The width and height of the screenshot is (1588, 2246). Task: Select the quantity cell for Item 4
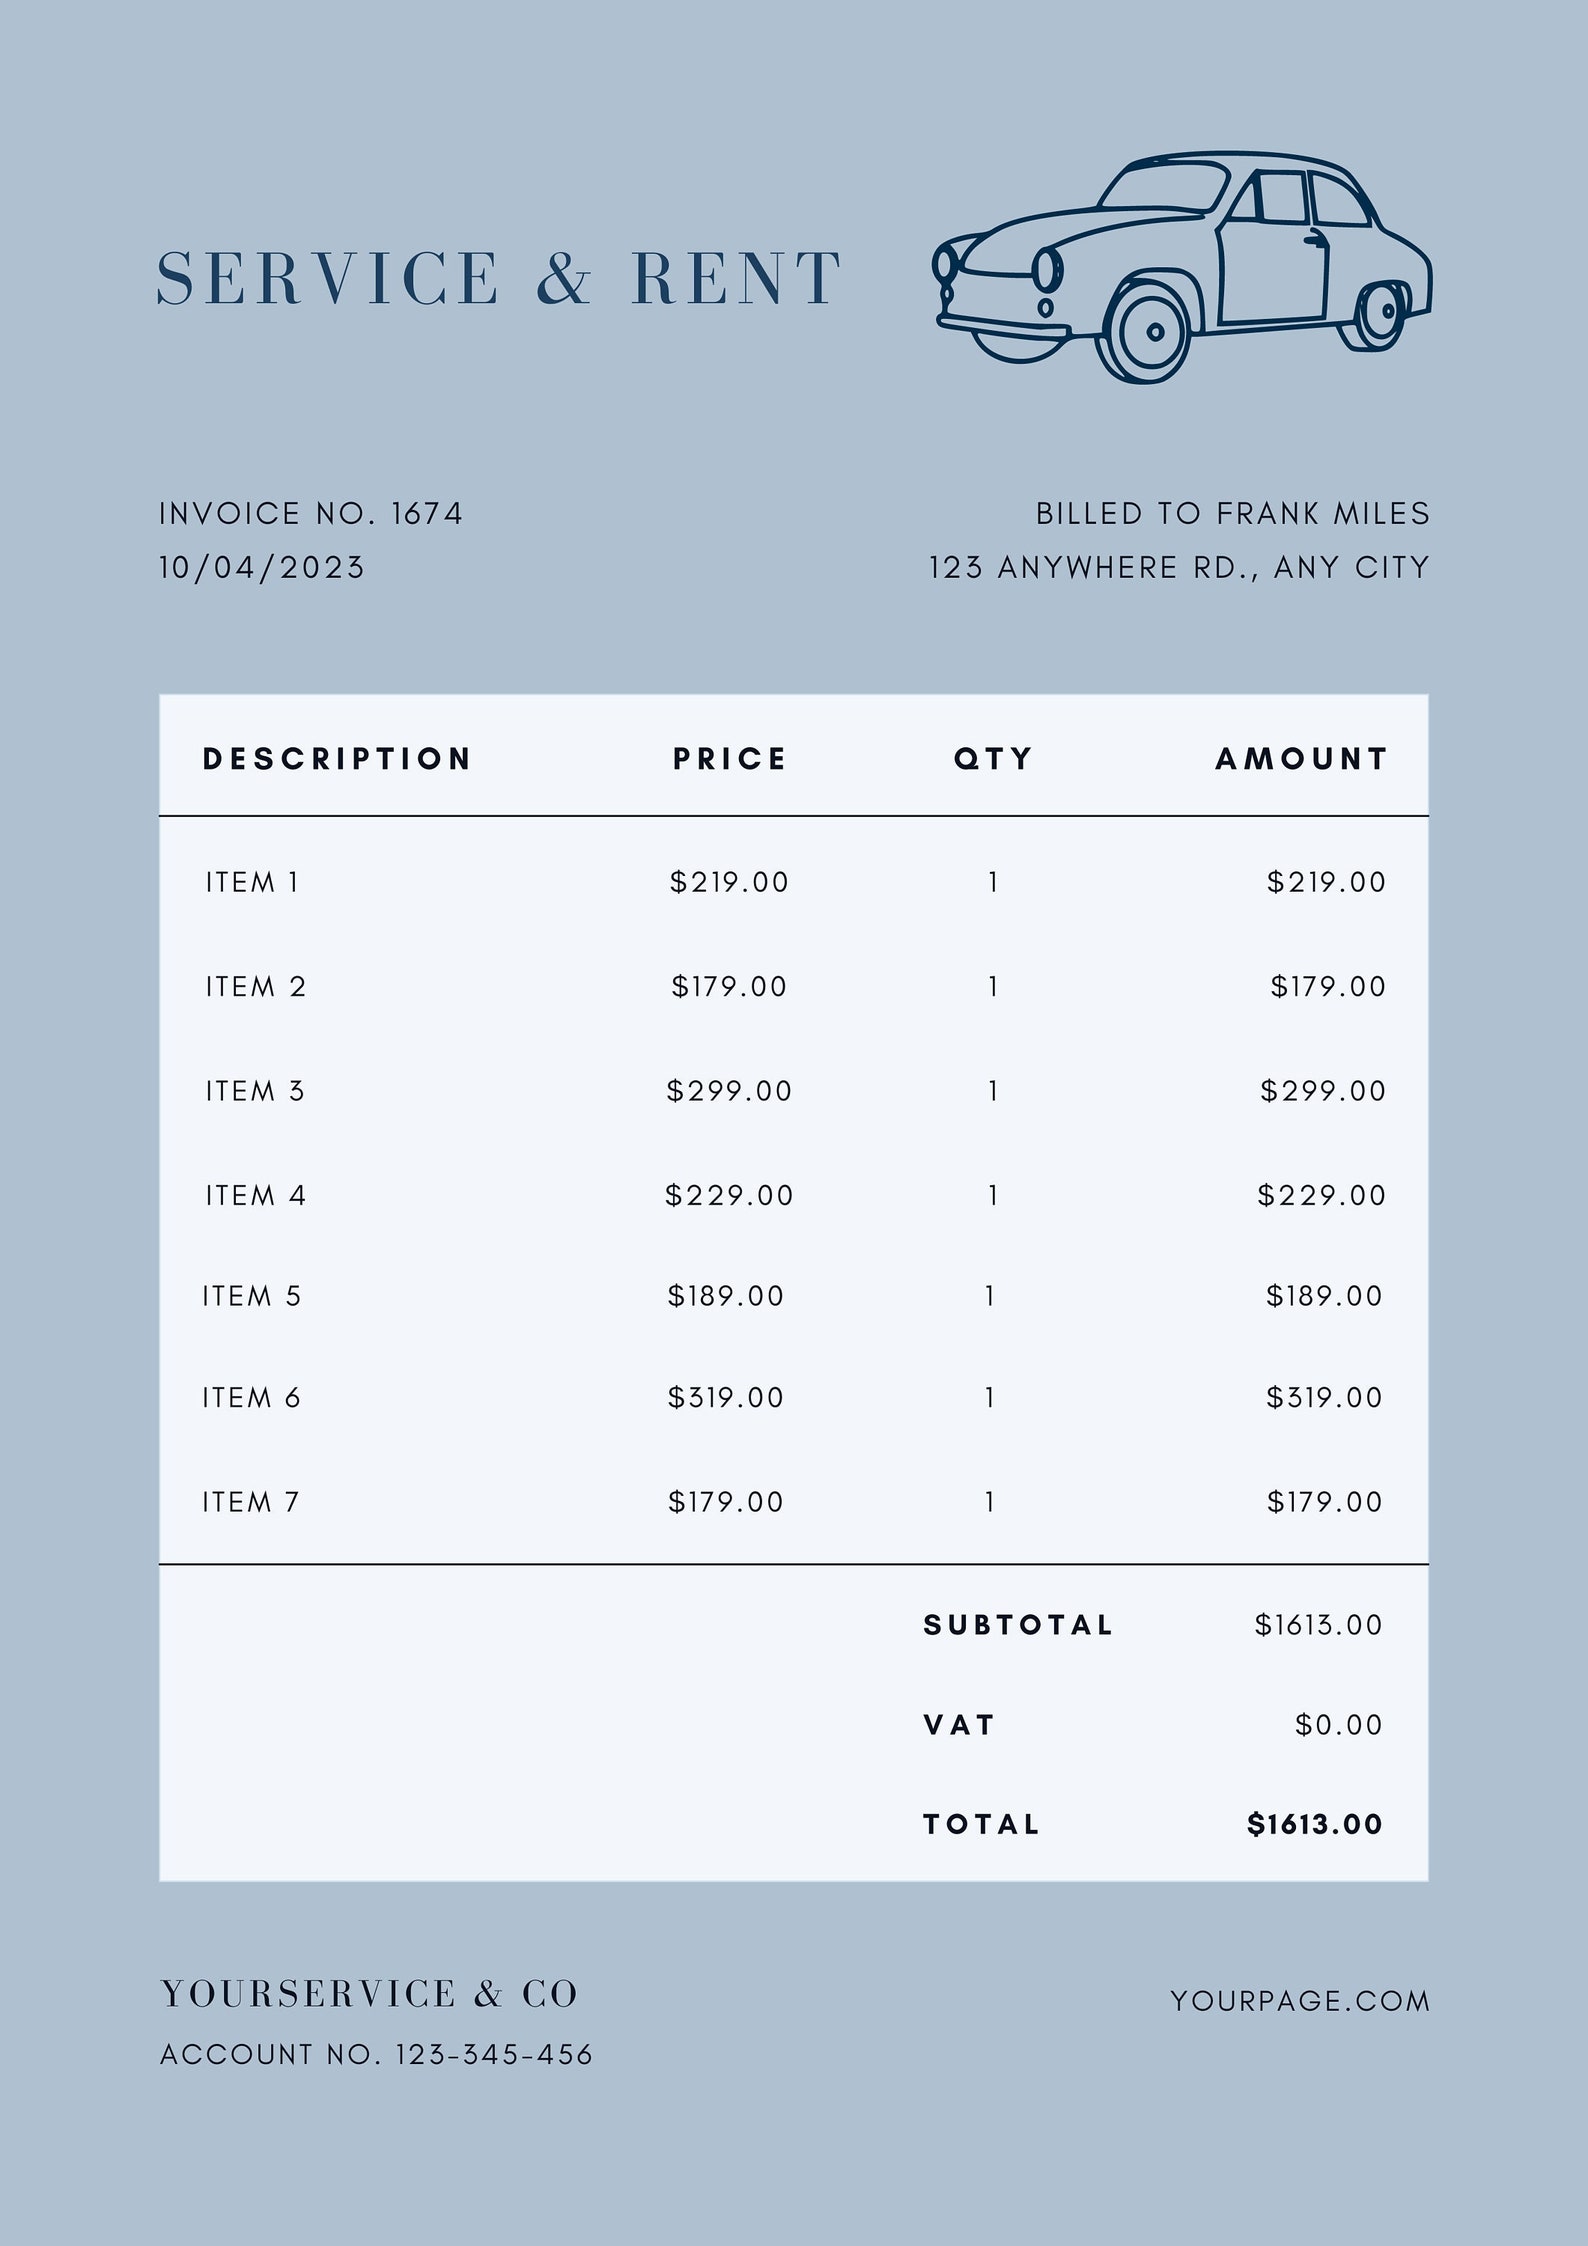coord(993,1195)
